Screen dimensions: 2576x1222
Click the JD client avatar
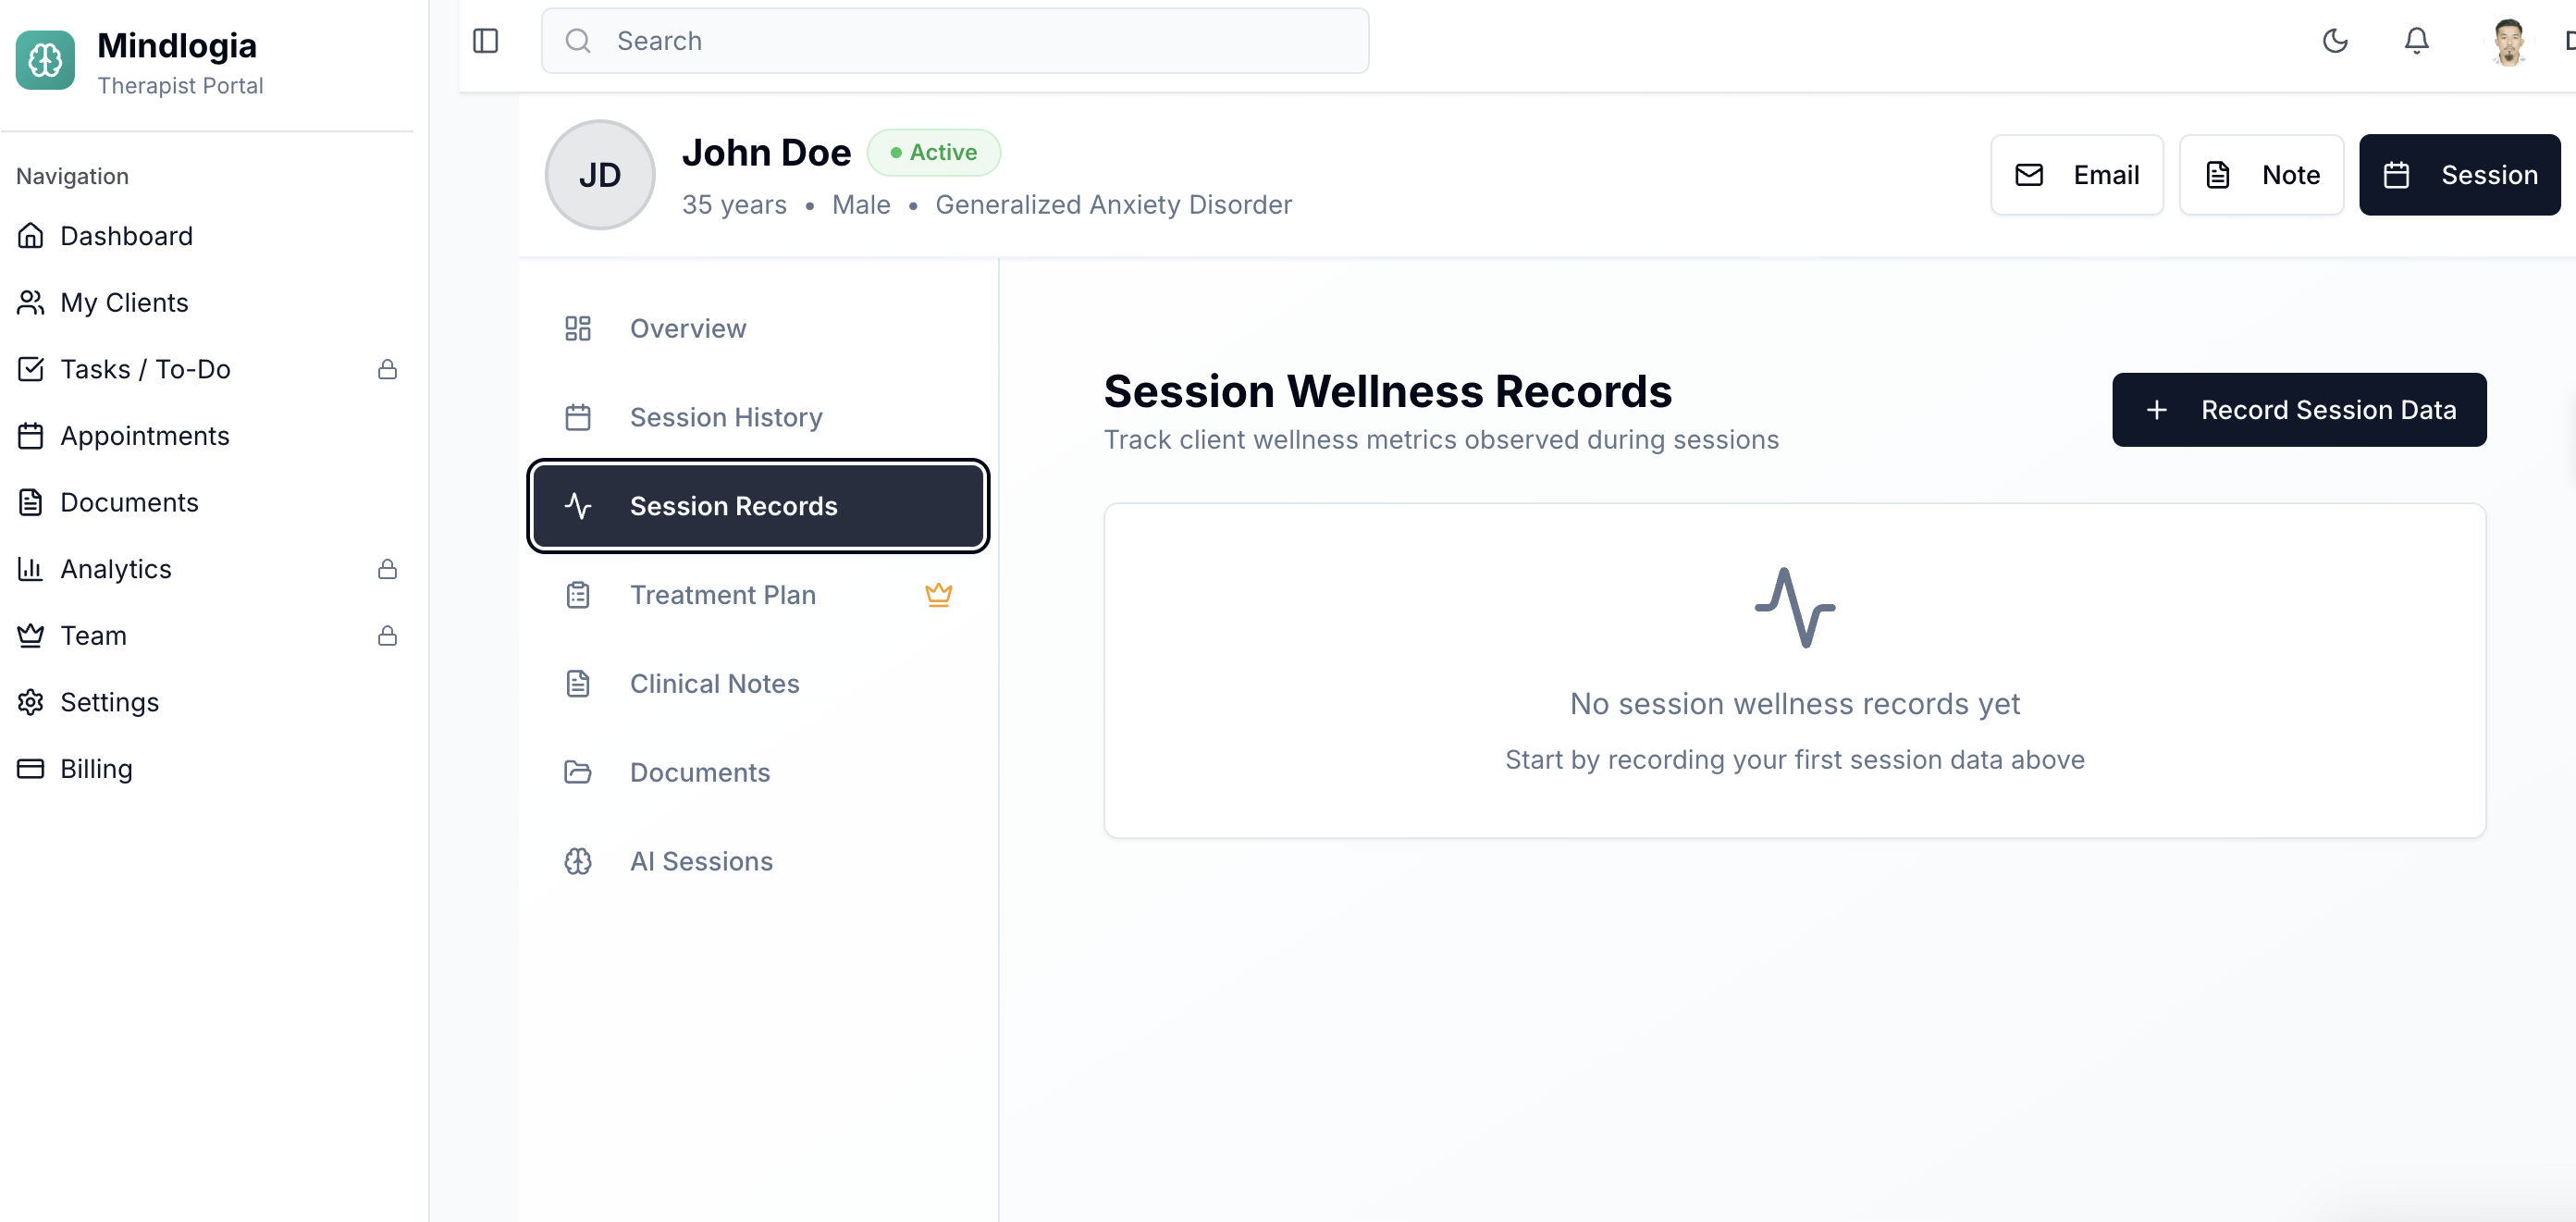tap(599, 175)
